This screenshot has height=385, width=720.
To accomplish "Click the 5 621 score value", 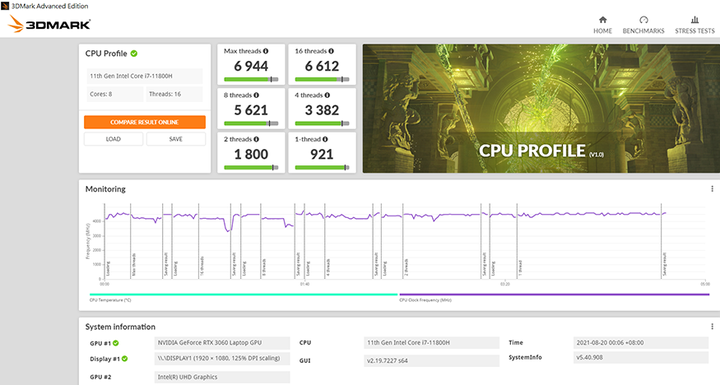I will (x=251, y=110).
